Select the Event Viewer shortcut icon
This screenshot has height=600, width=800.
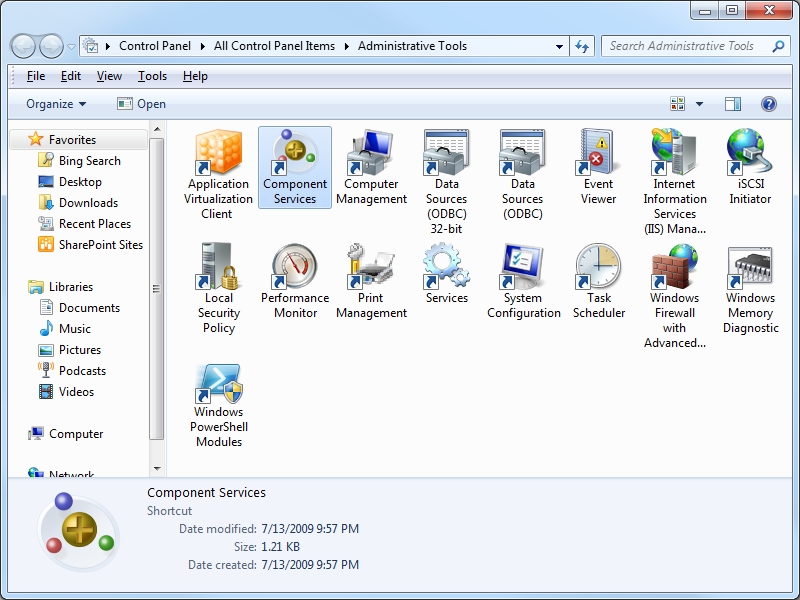598,153
